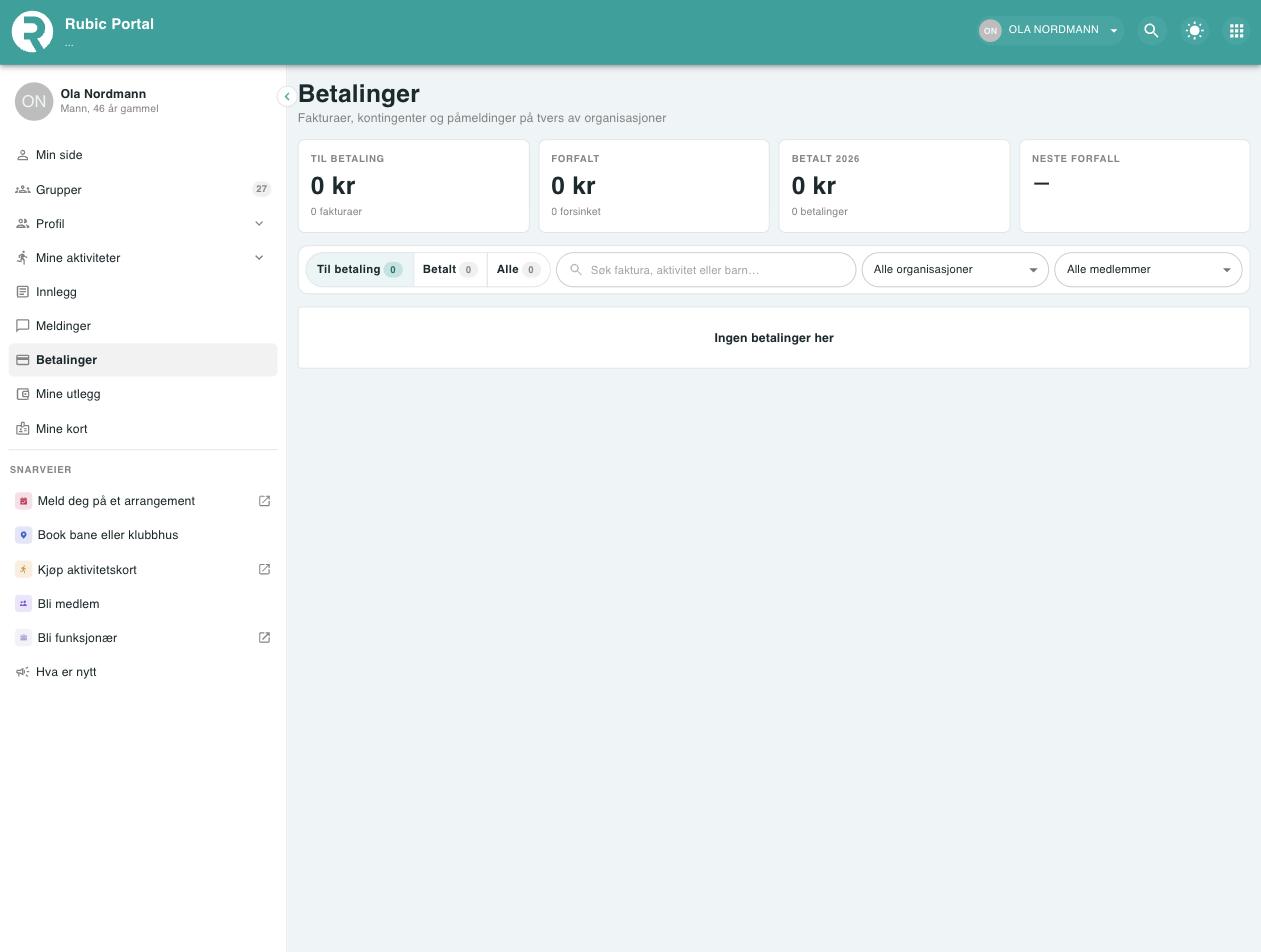Click the FORFALT summary card

[x=654, y=186]
